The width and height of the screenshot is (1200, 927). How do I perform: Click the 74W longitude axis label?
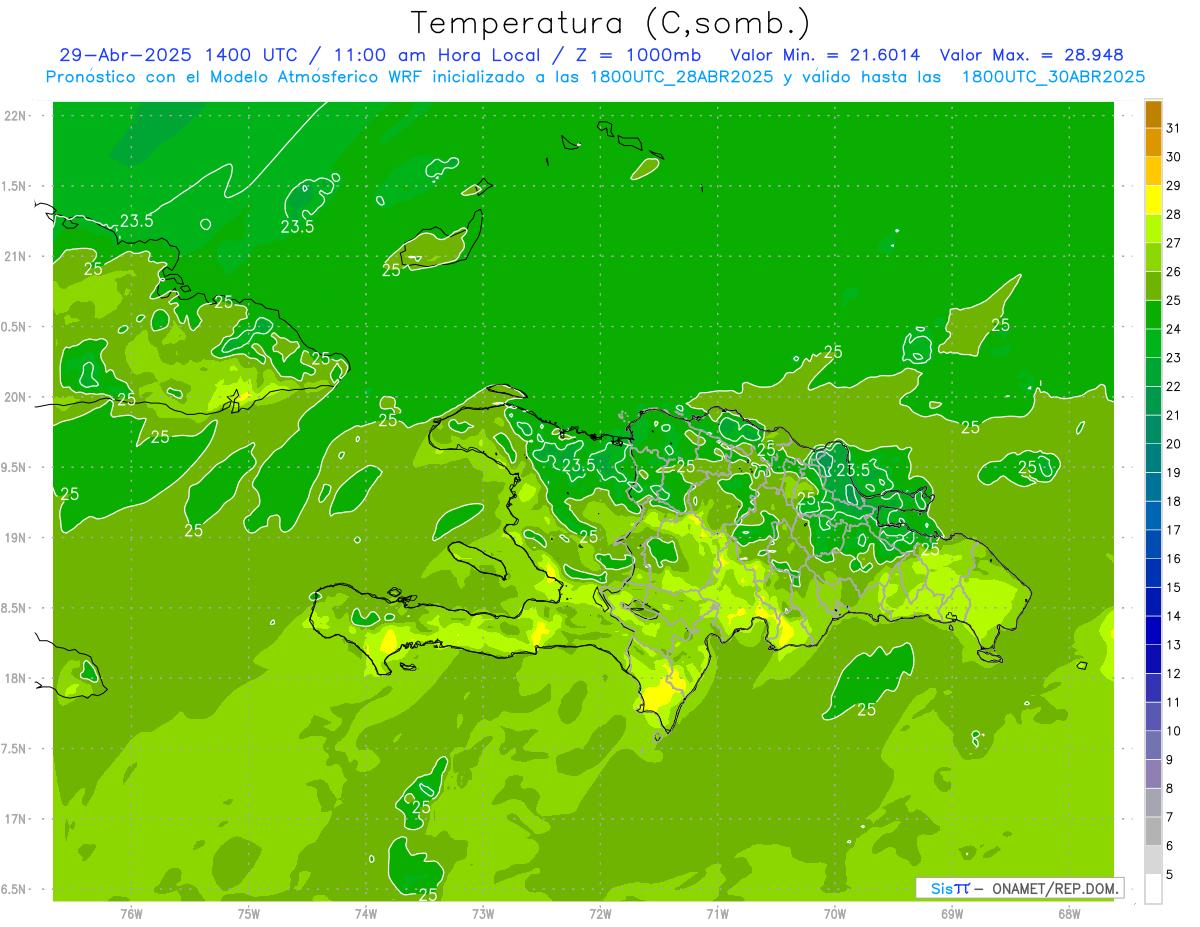tap(365, 913)
